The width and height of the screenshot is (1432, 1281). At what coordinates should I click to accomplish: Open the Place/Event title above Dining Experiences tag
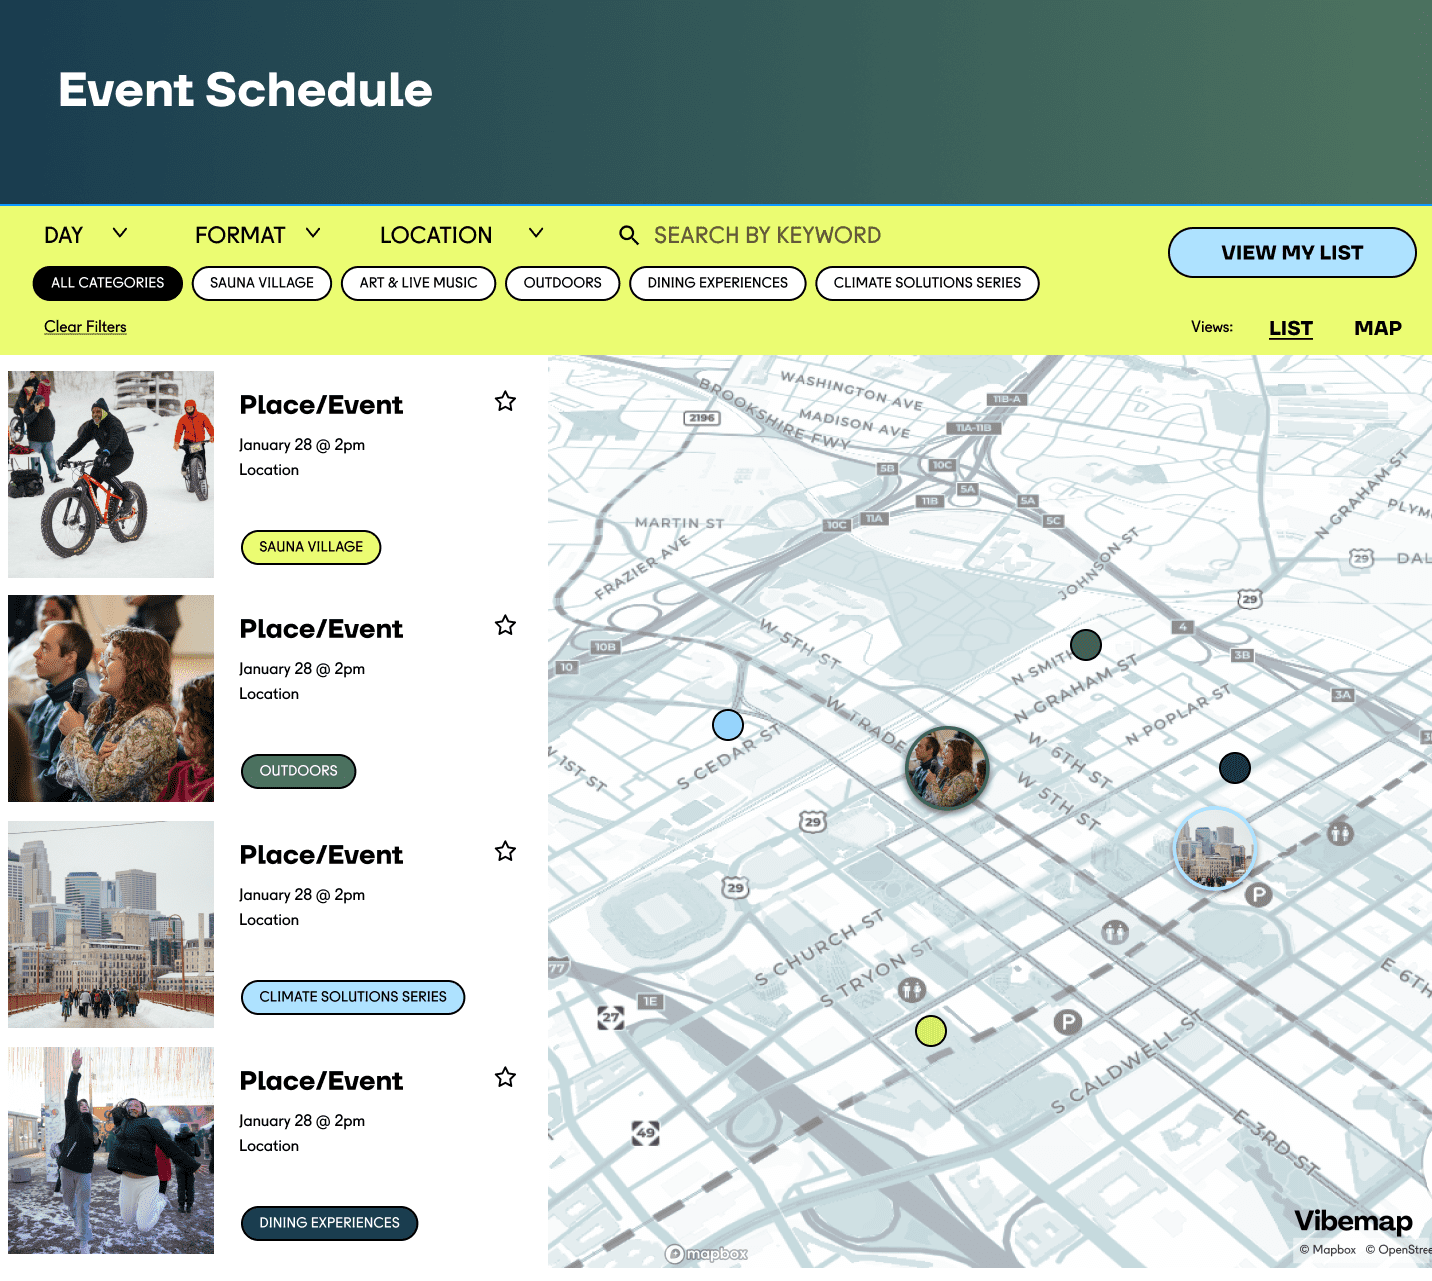pyautogui.click(x=321, y=1081)
